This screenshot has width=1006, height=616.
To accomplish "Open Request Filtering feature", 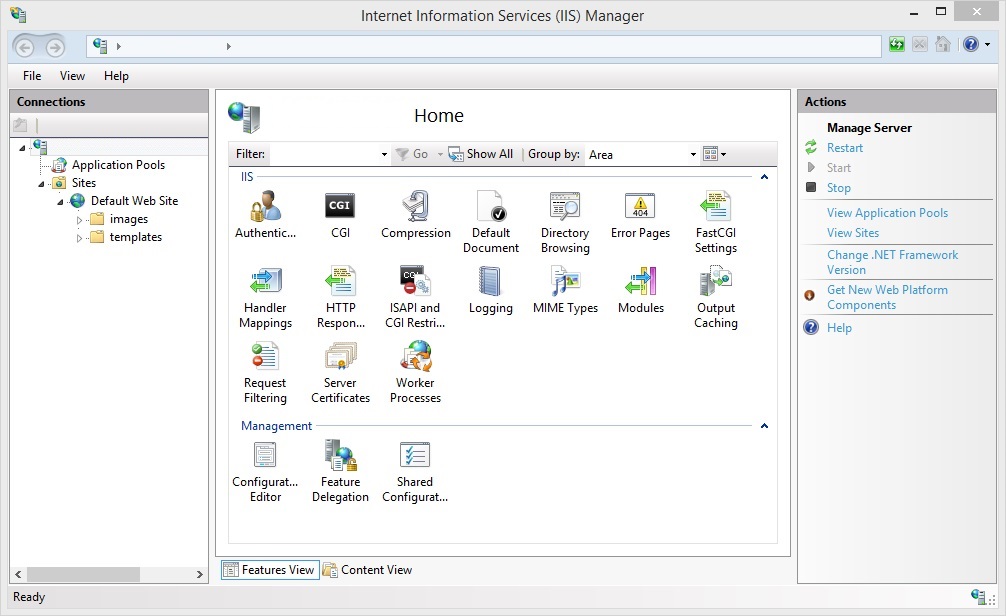I will tap(265, 372).
